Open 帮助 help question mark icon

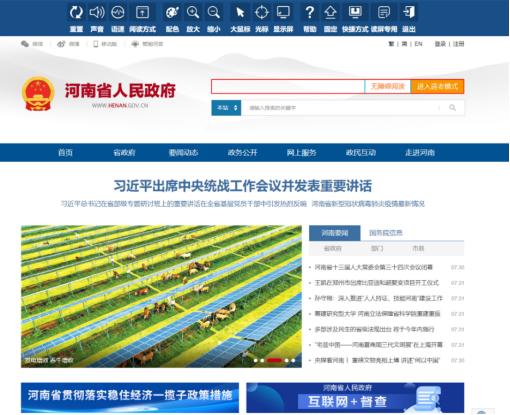[x=310, y=13]
